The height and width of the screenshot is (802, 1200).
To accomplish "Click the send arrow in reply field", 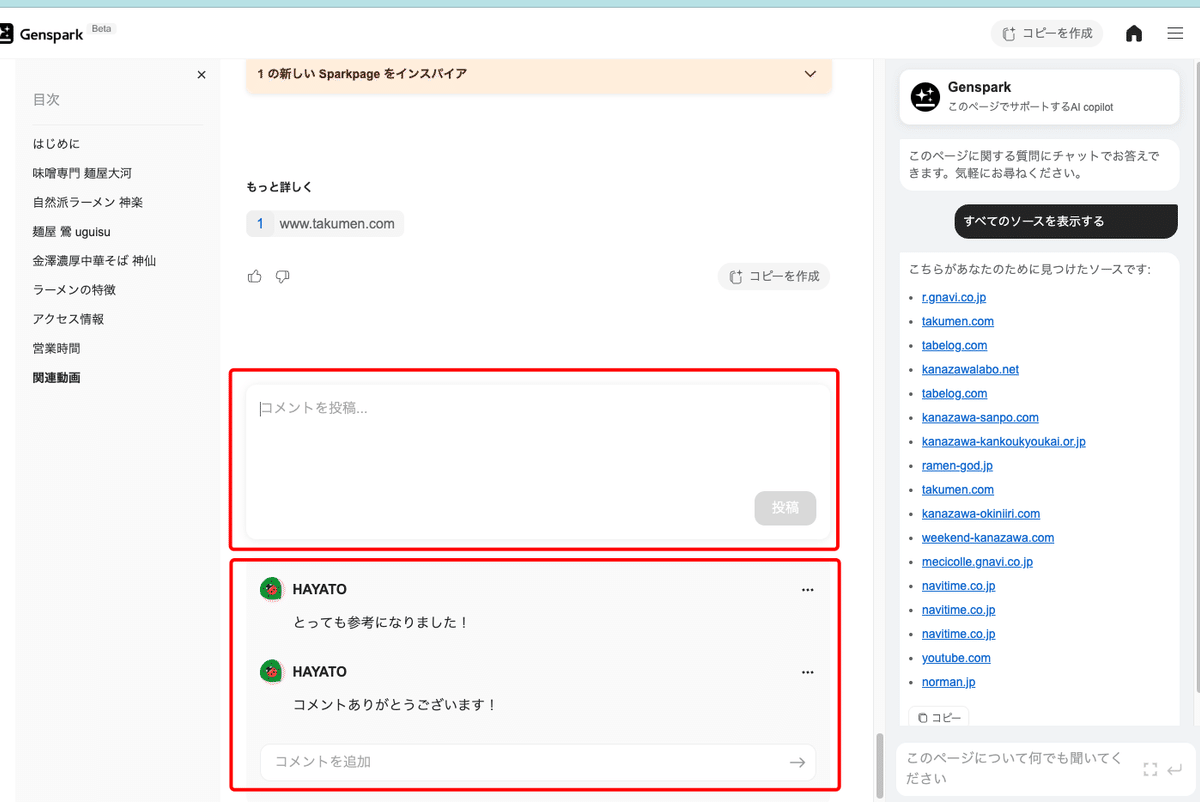I will pos(797,762).
